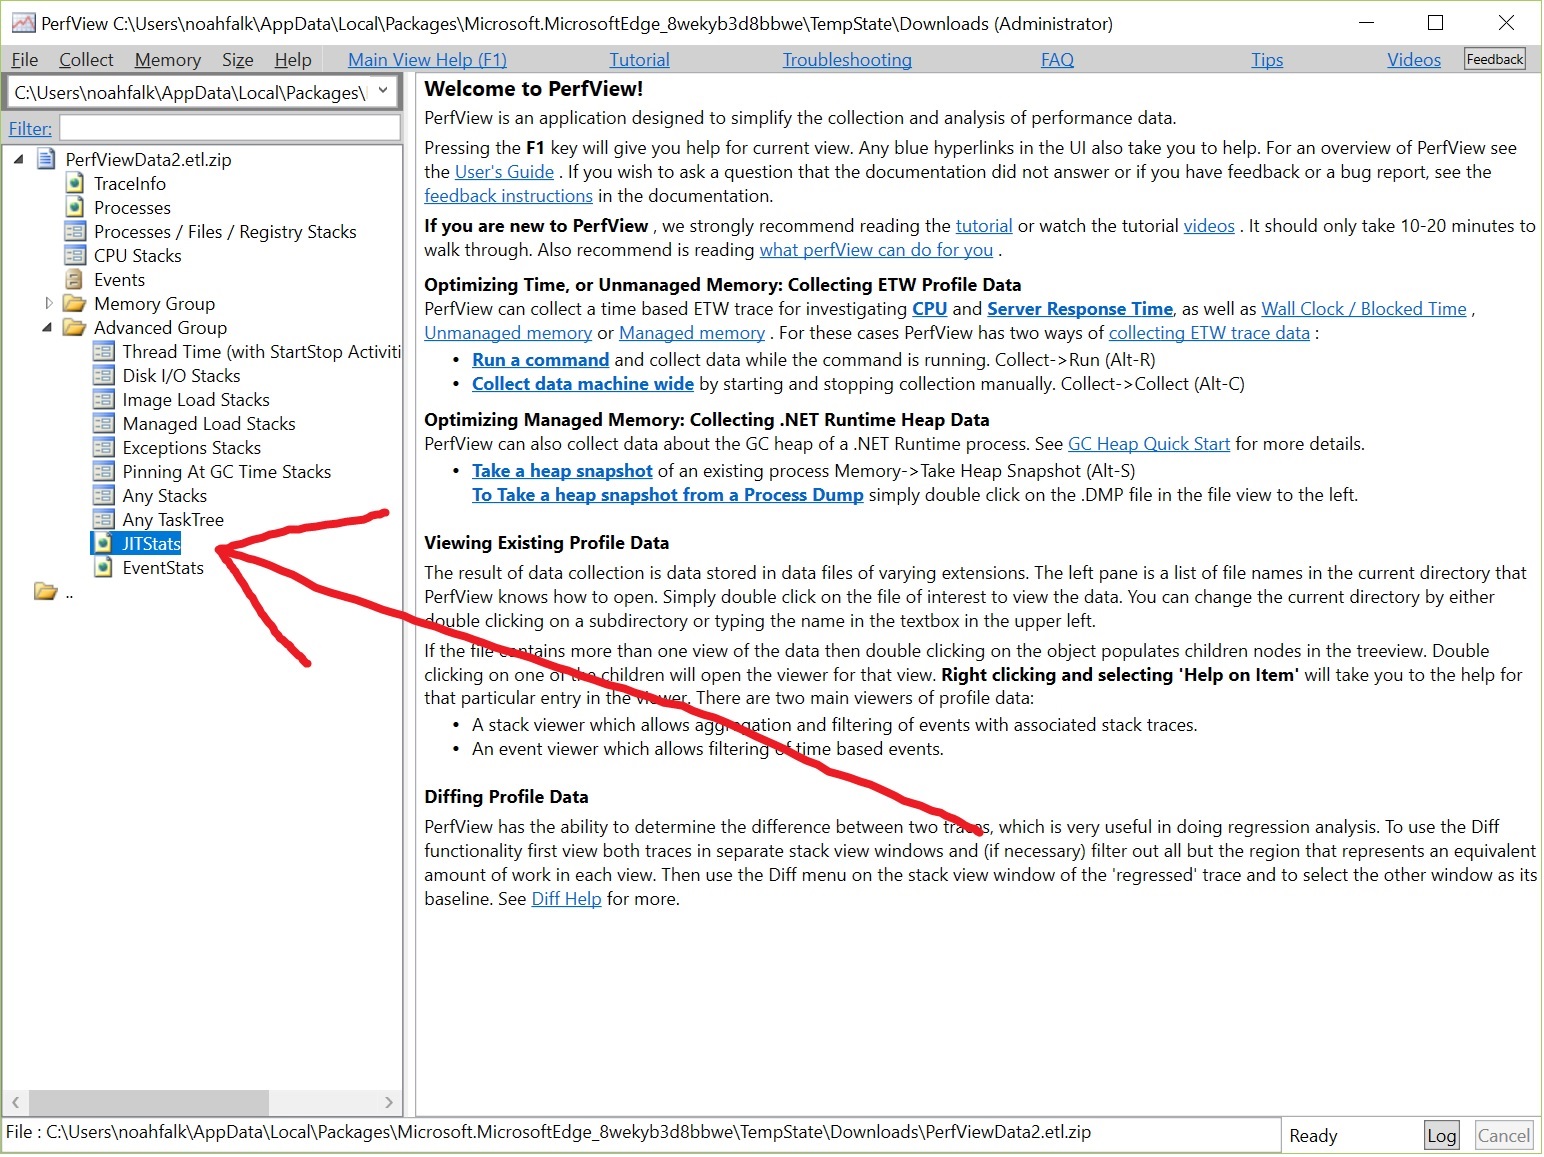Click the Feedback button

coord(1494,59)
